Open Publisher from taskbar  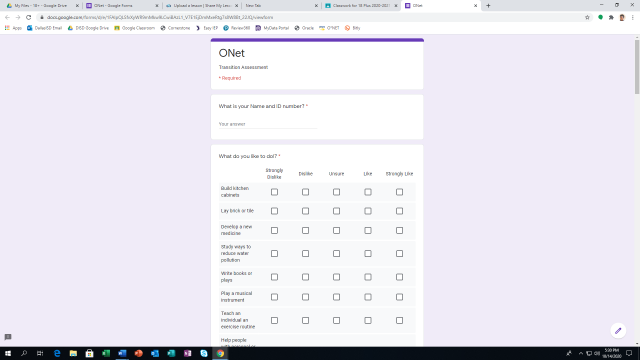tap(171, 353)
